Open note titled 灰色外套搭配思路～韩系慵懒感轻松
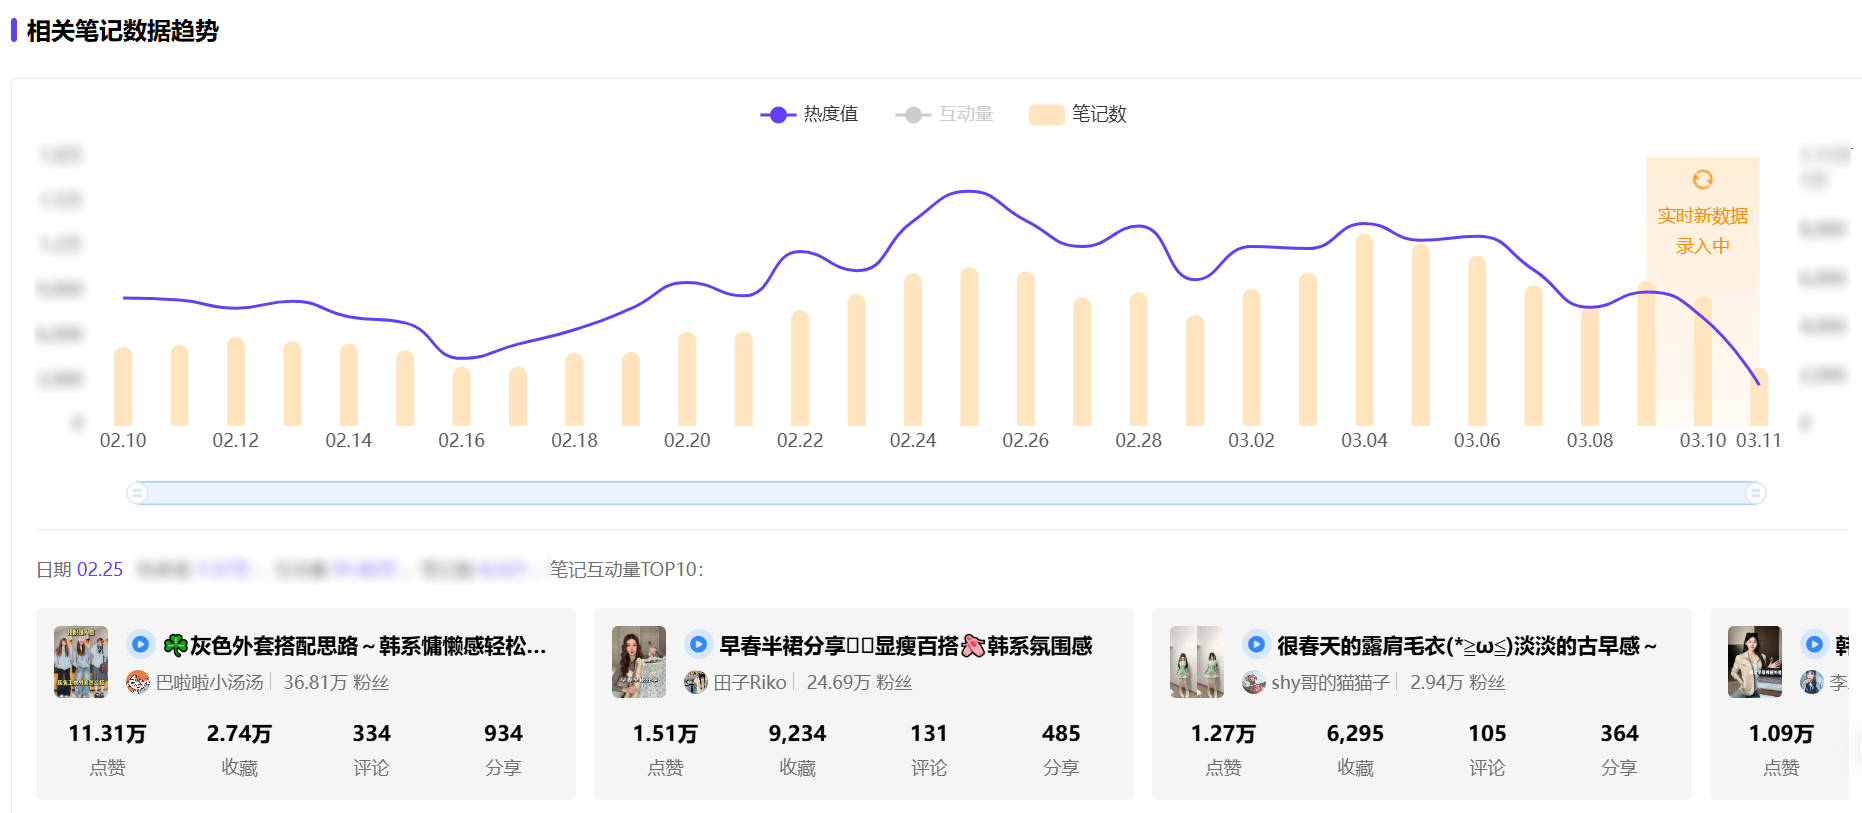This screenshot has height=813, width=1862. coord(368,646)
